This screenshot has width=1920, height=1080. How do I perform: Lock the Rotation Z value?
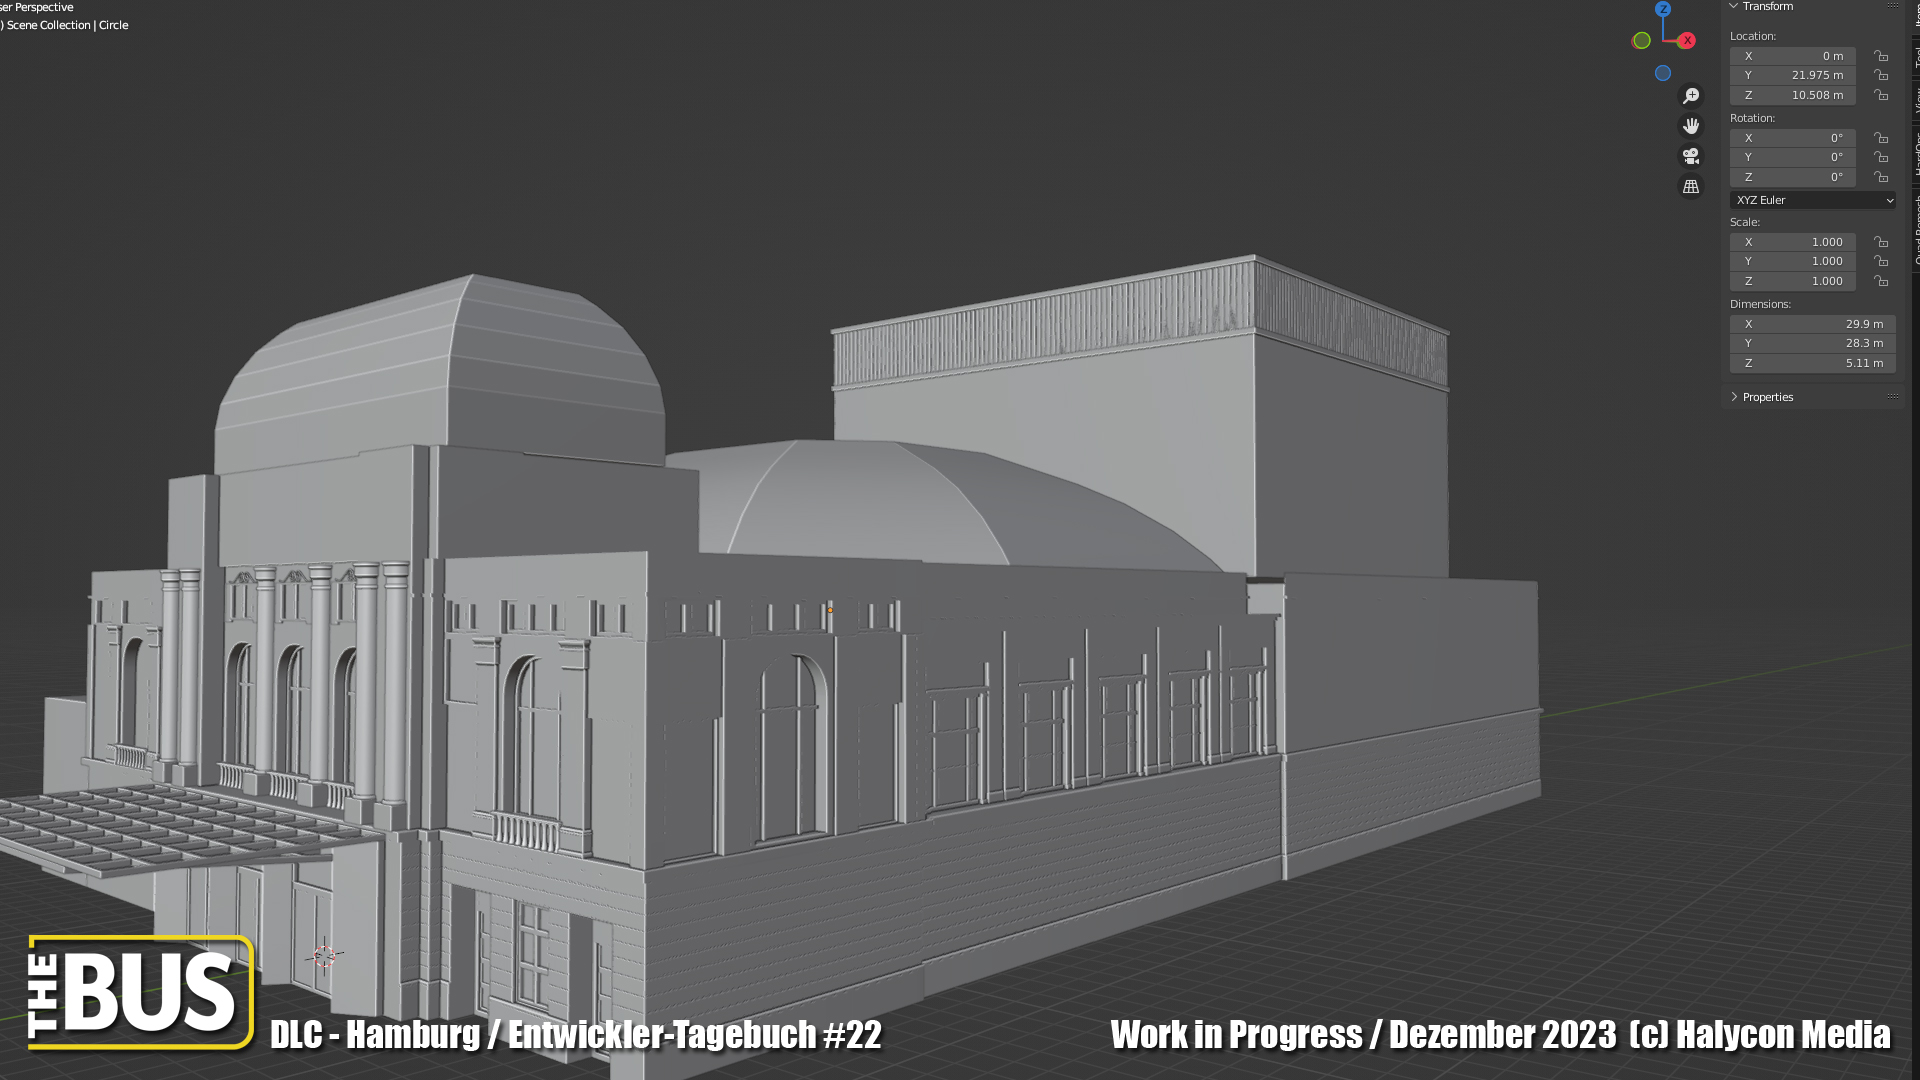[x=1881, y=177]
